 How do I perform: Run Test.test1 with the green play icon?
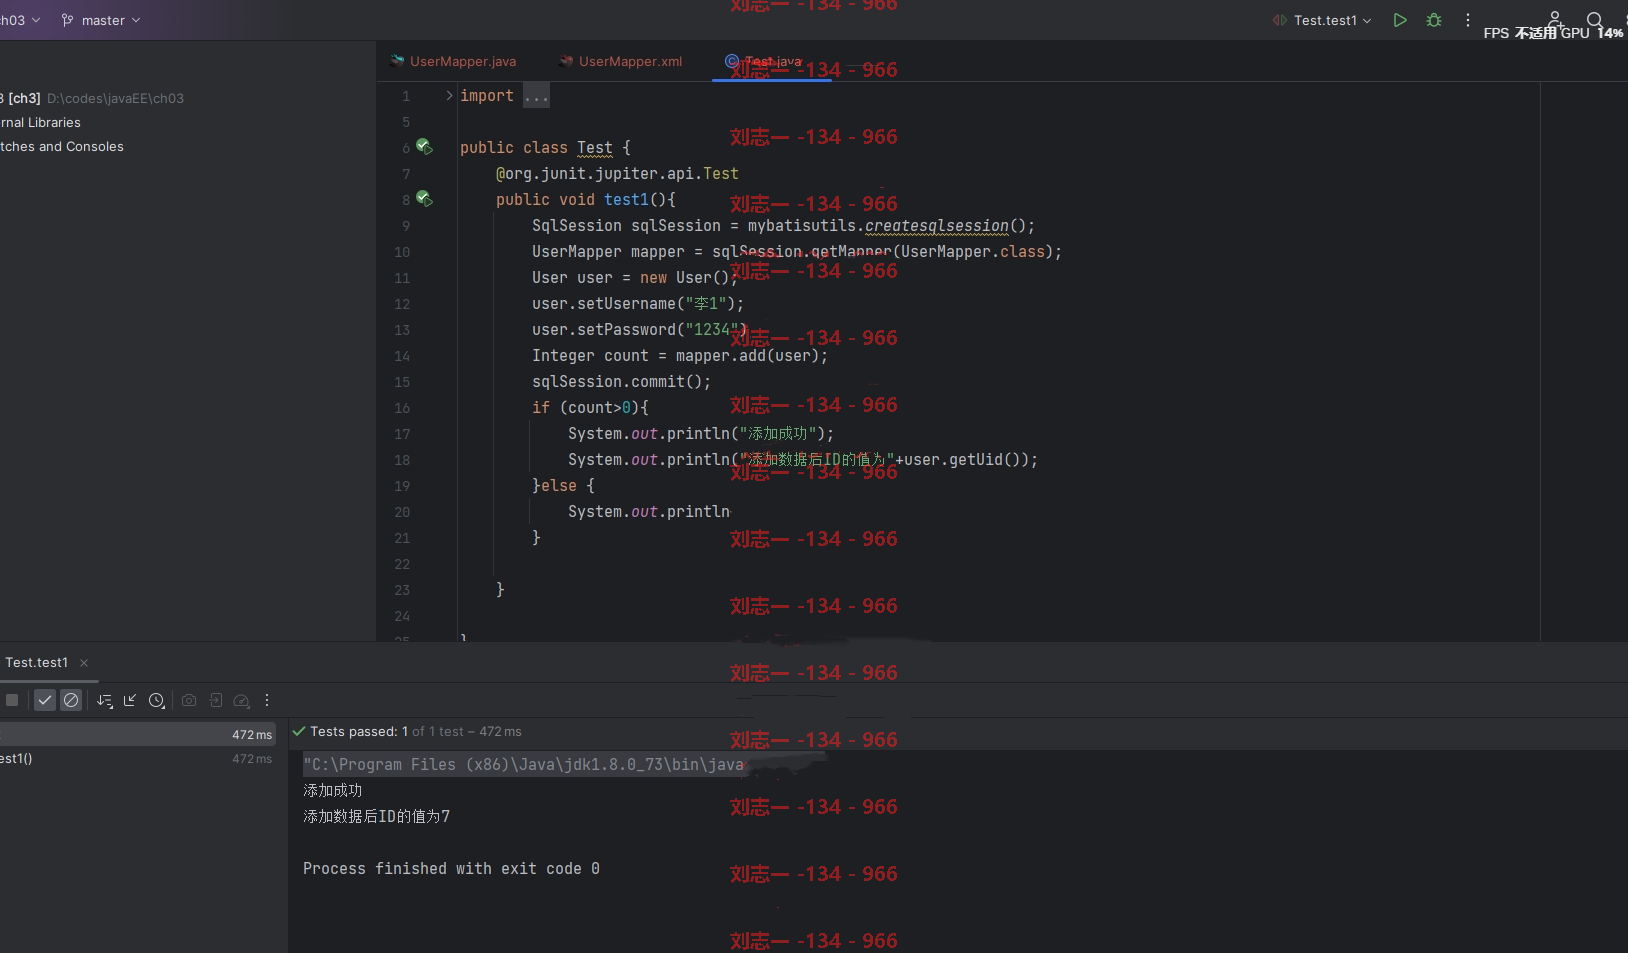pos(1400,20)
